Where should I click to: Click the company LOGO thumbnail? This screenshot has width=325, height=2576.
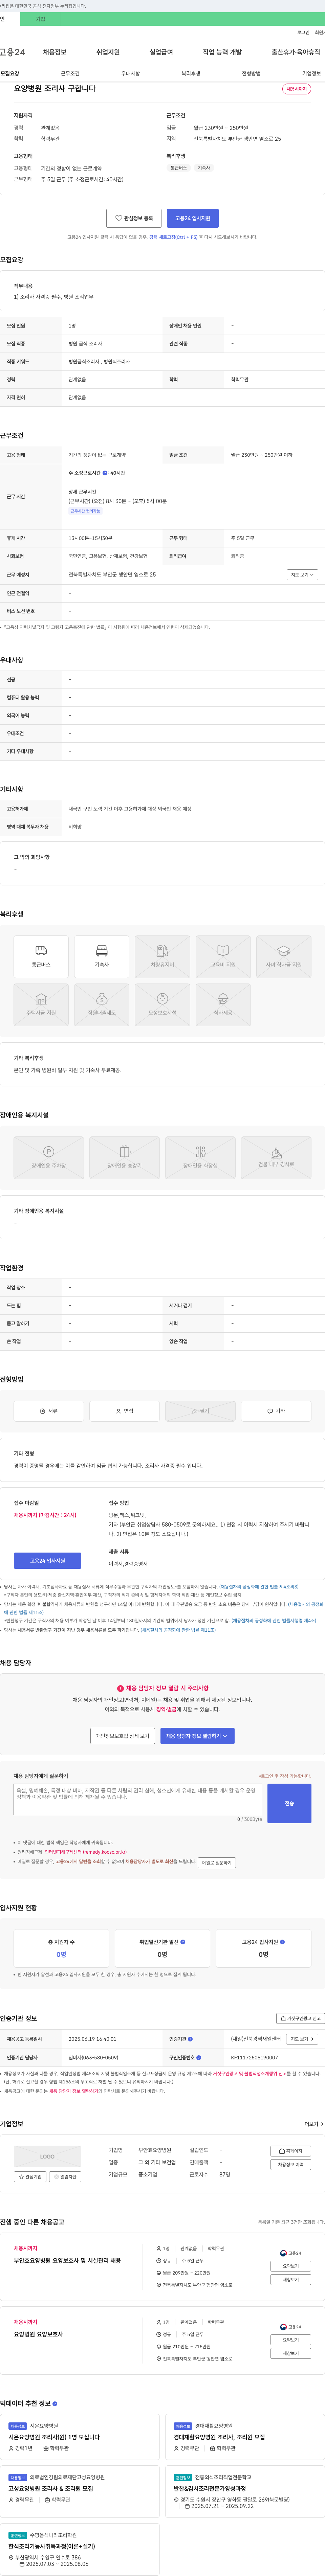(47, 2156)
